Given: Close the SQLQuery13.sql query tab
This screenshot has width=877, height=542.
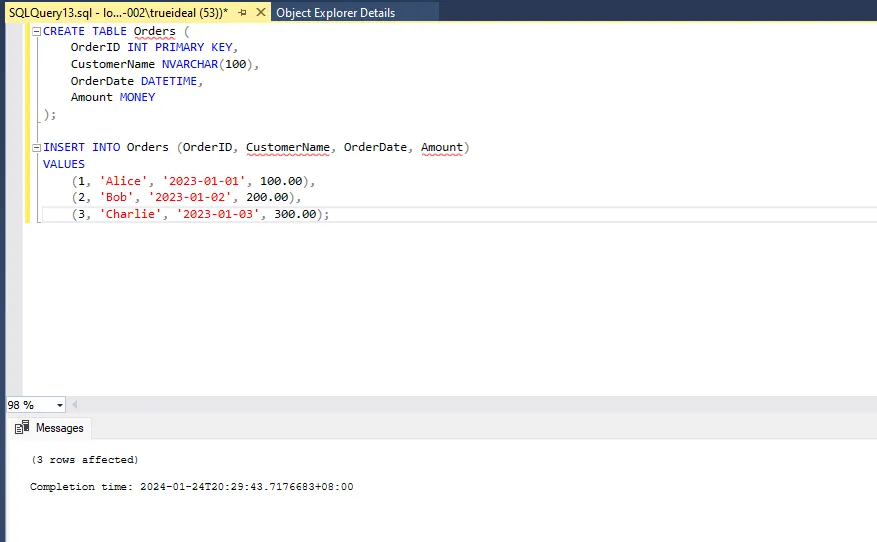Looking at the screenshot, I should (259, 13).
